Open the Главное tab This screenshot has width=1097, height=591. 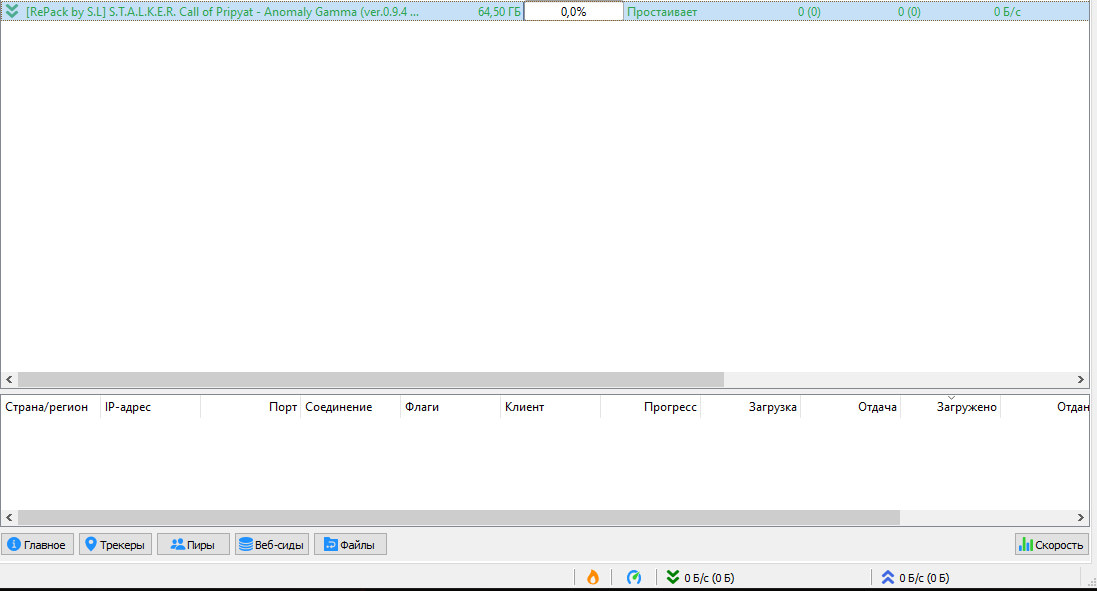point(37,545)
